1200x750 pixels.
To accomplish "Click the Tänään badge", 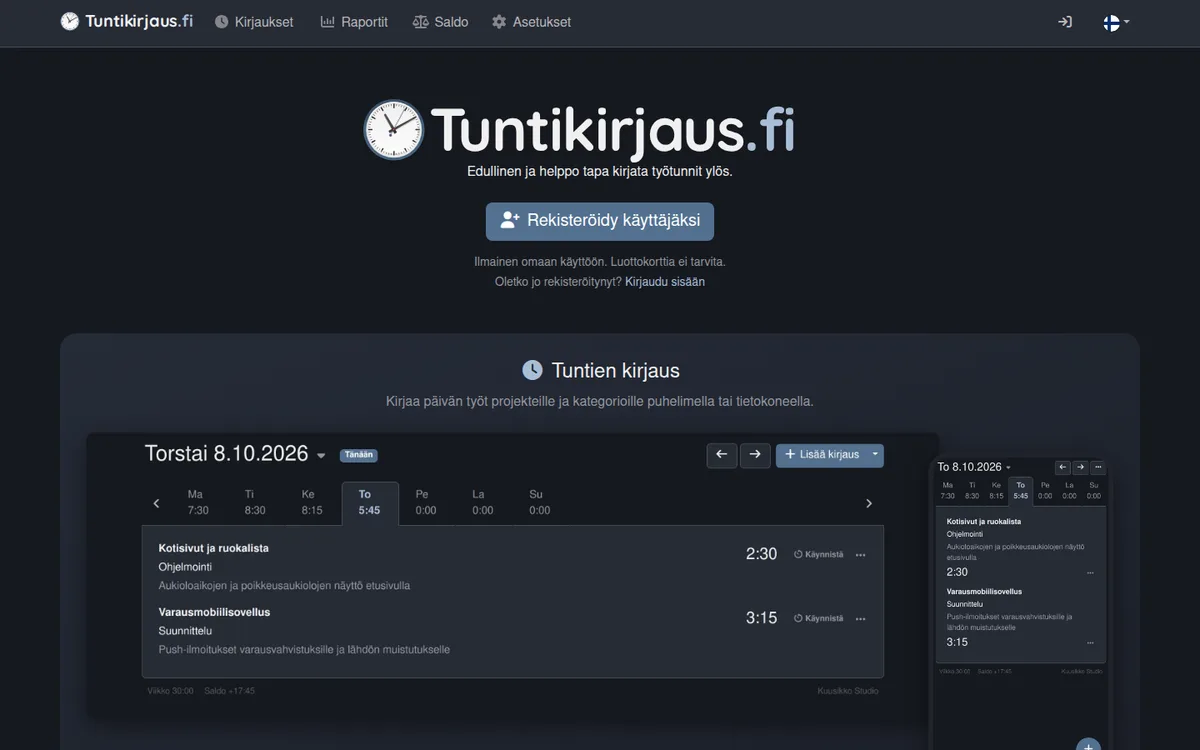I will pos(359,455).
